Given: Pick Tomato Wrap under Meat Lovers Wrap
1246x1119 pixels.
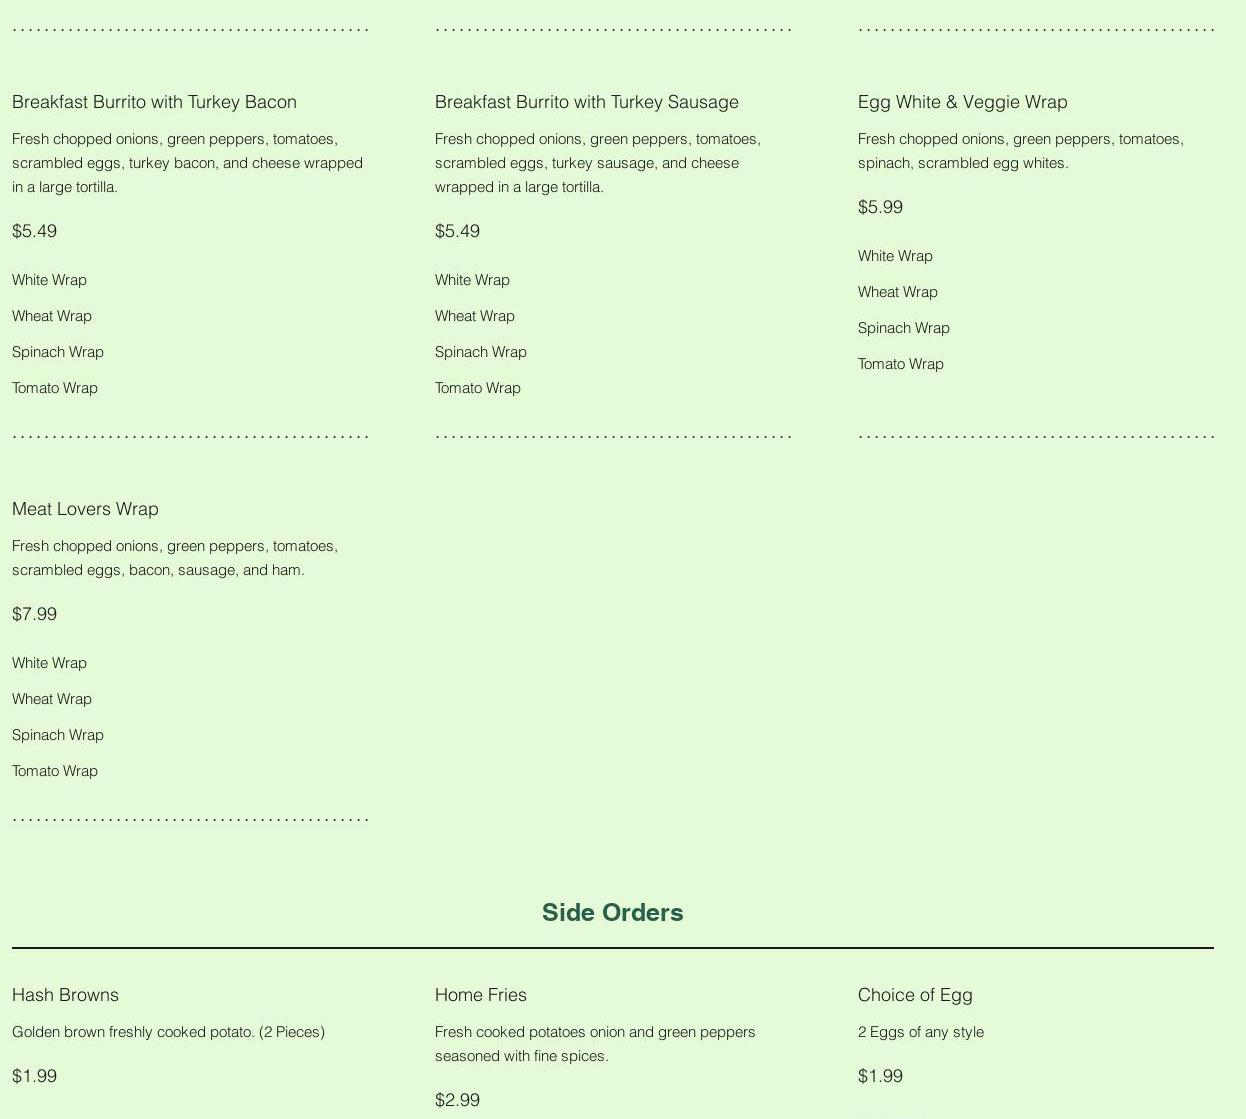Looking at the screenshot, I should (x=55, y=771).
